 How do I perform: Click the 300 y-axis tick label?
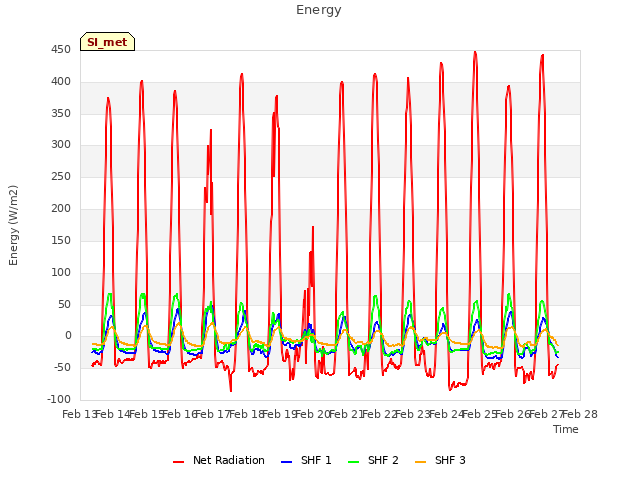click(61, 145)
